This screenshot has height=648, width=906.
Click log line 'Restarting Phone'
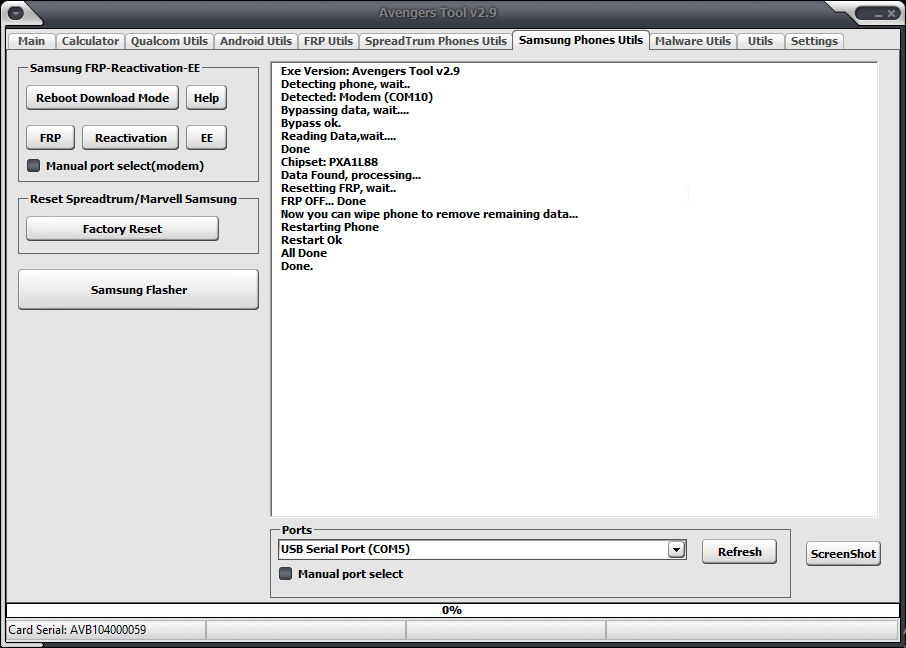click(x=330, y=227)
